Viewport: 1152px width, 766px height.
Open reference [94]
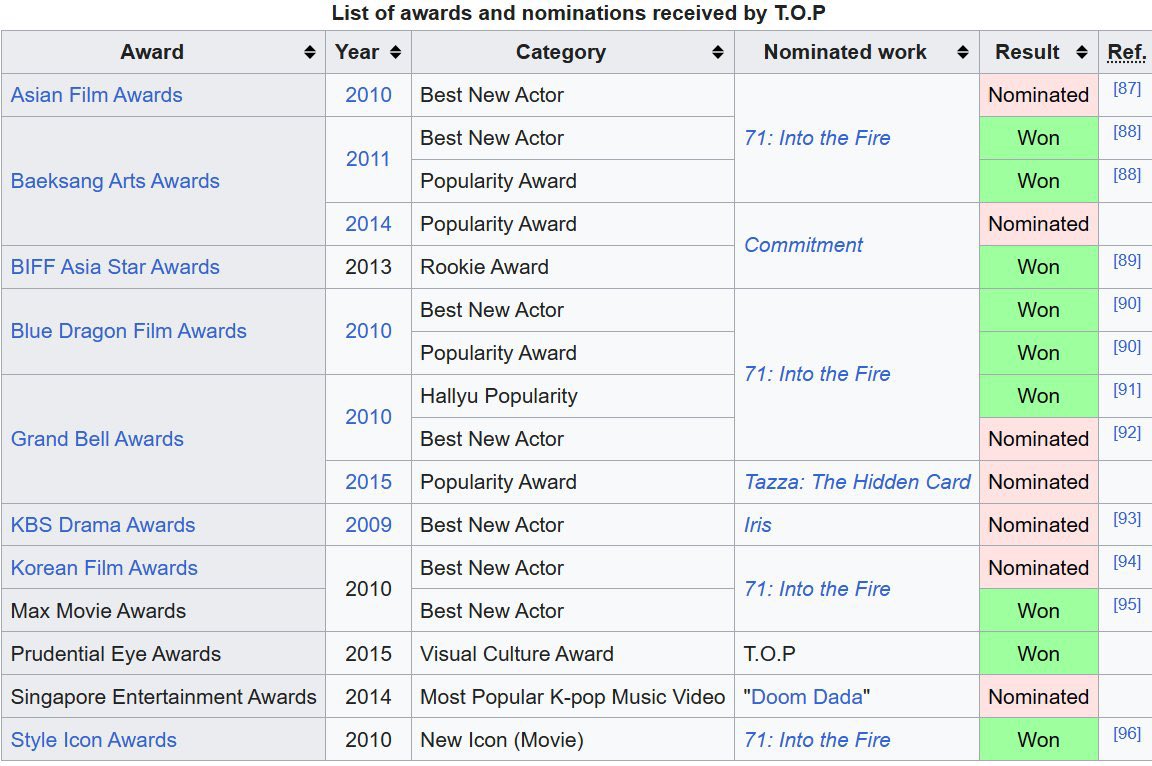pos(1126,562)
